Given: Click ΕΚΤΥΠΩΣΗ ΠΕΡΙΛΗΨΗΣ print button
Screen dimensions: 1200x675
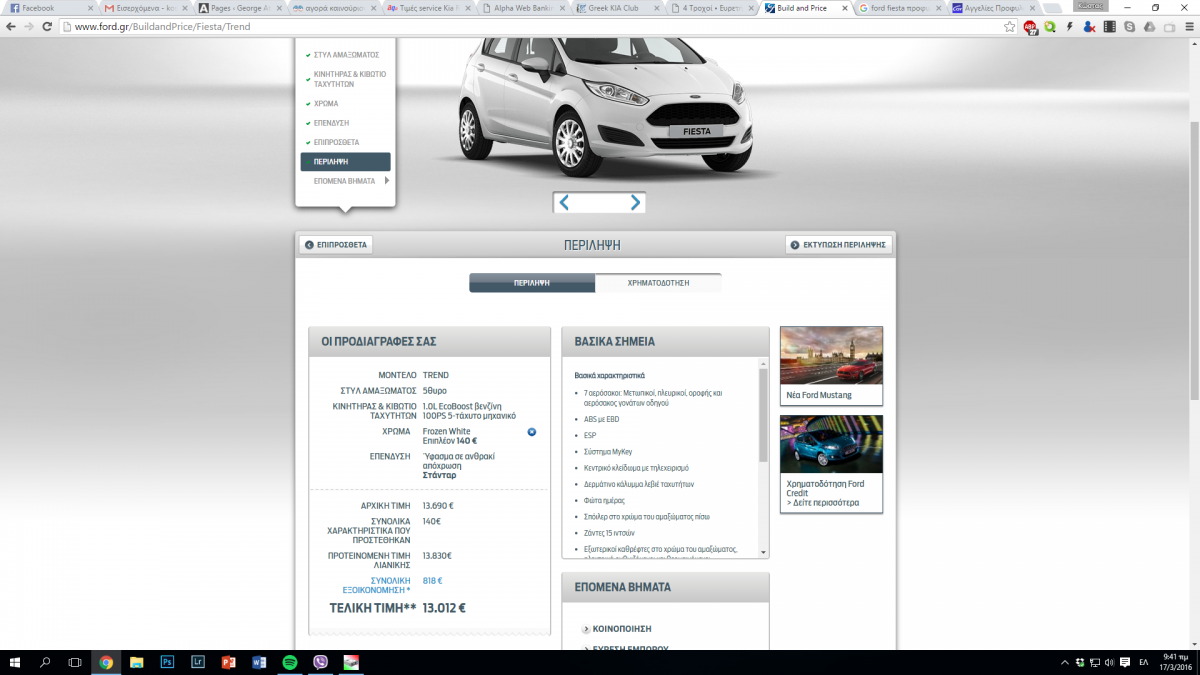Looking at the screenshot, I should coord(838,244).
